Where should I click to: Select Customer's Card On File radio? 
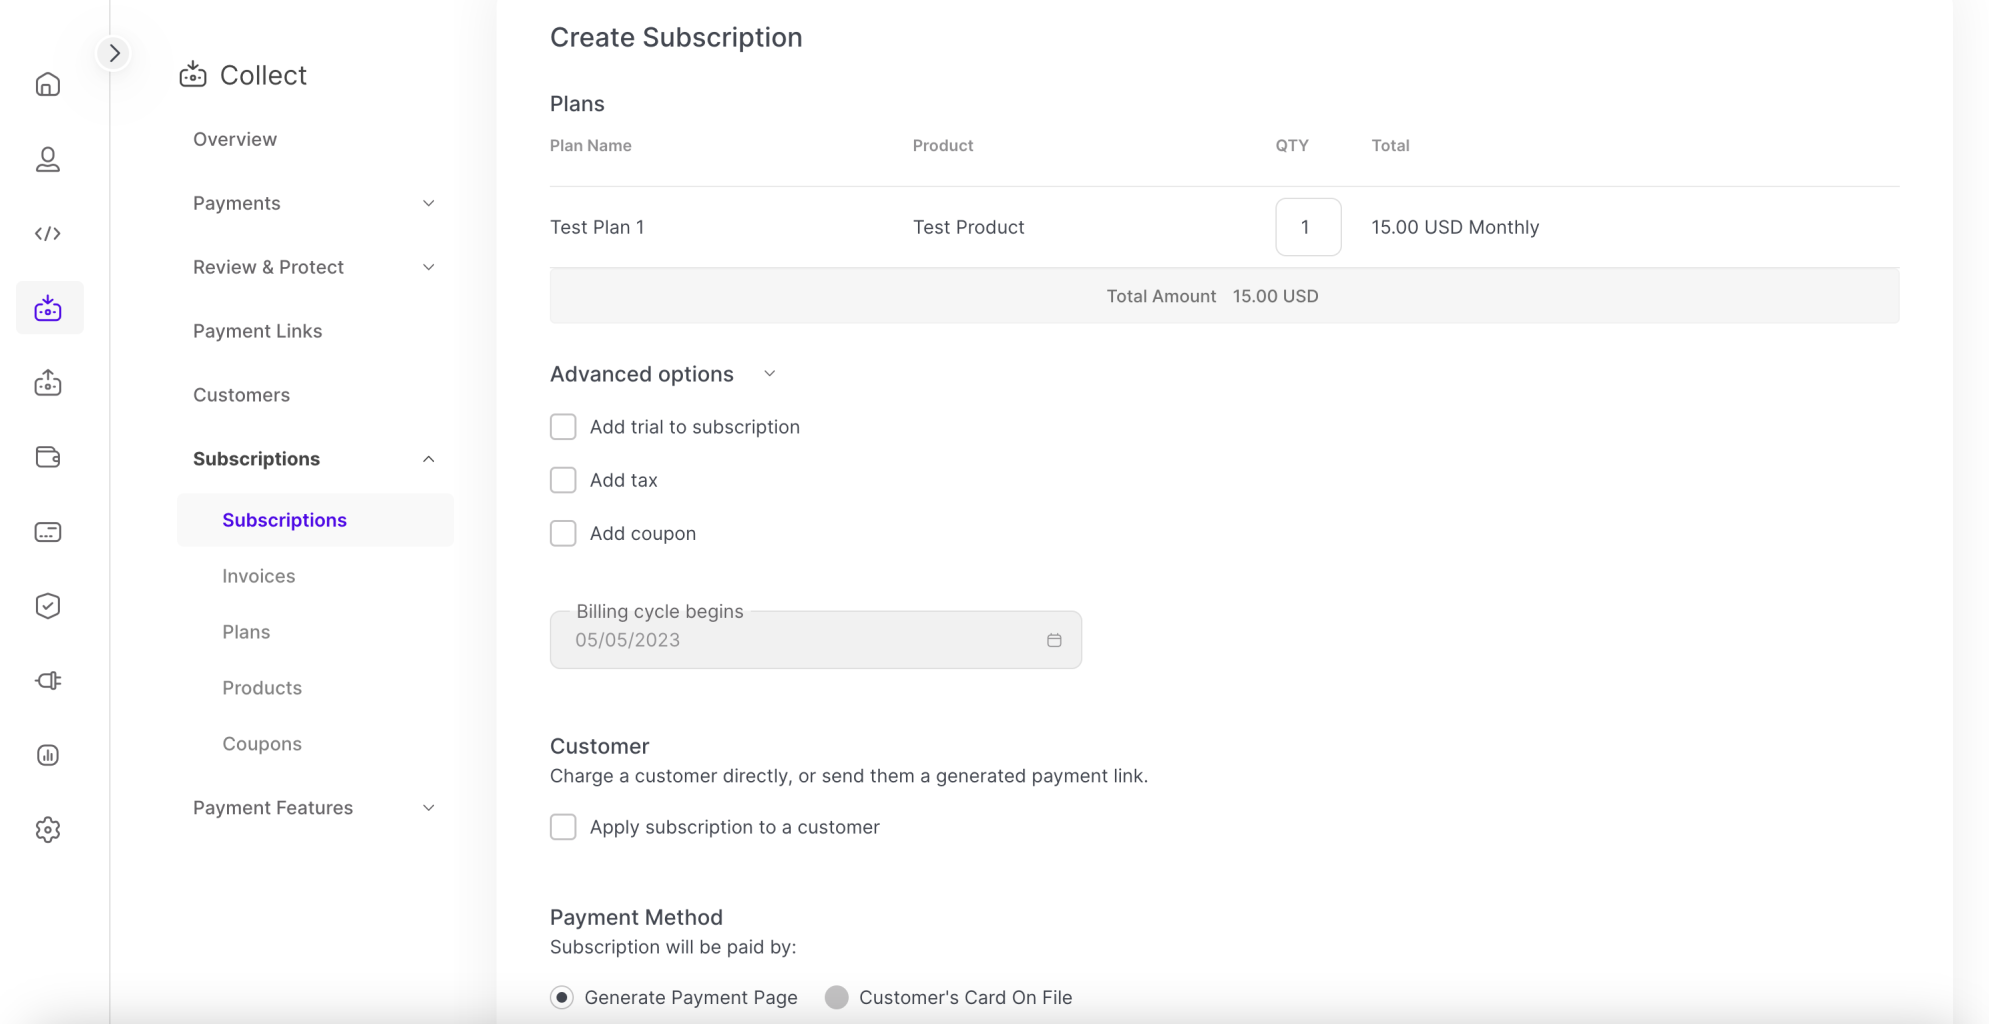pos(837,997)
